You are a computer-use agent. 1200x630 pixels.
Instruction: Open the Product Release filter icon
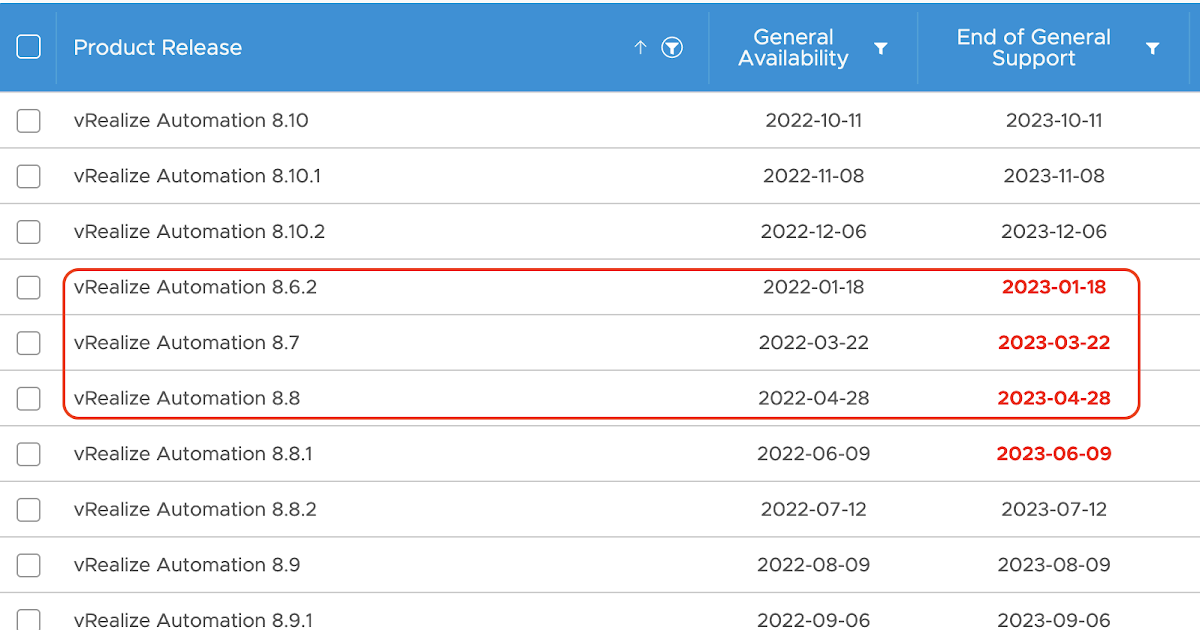click(672, 47)
